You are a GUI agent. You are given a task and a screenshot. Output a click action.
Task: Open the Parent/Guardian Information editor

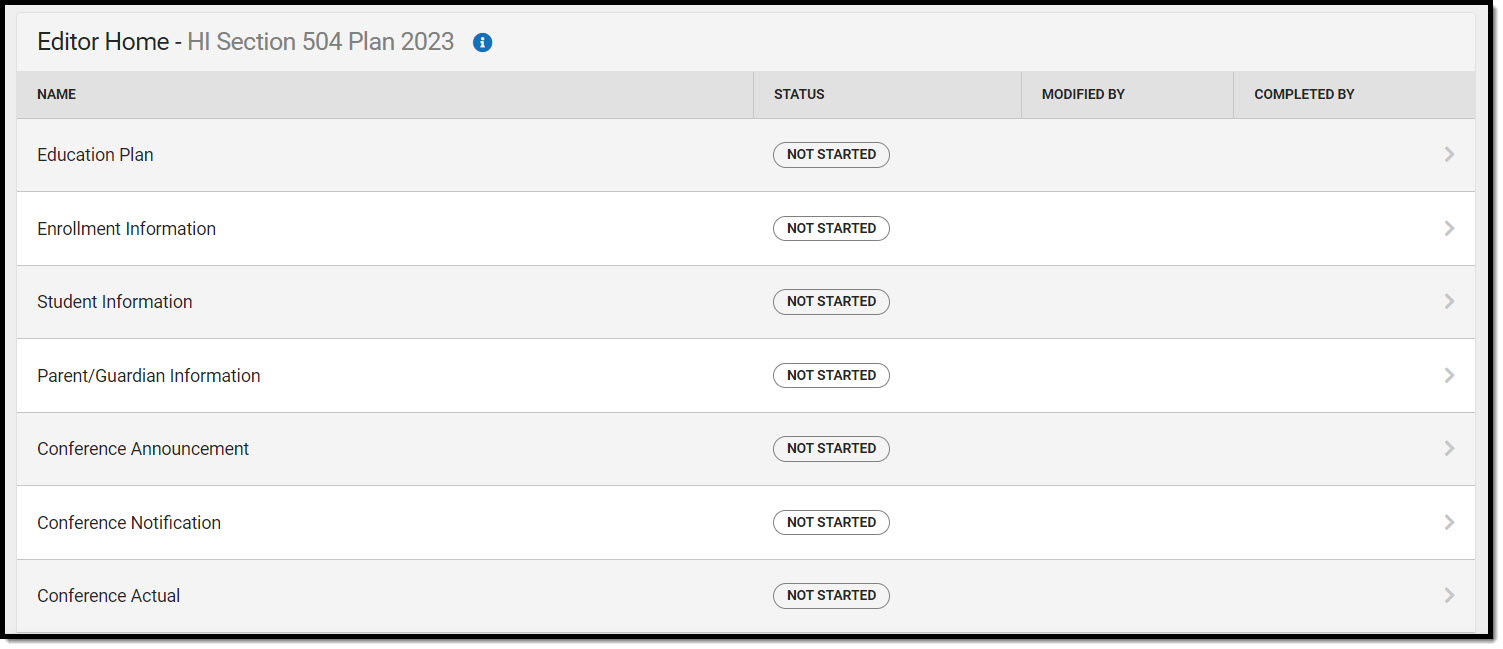tap(148, 376)
